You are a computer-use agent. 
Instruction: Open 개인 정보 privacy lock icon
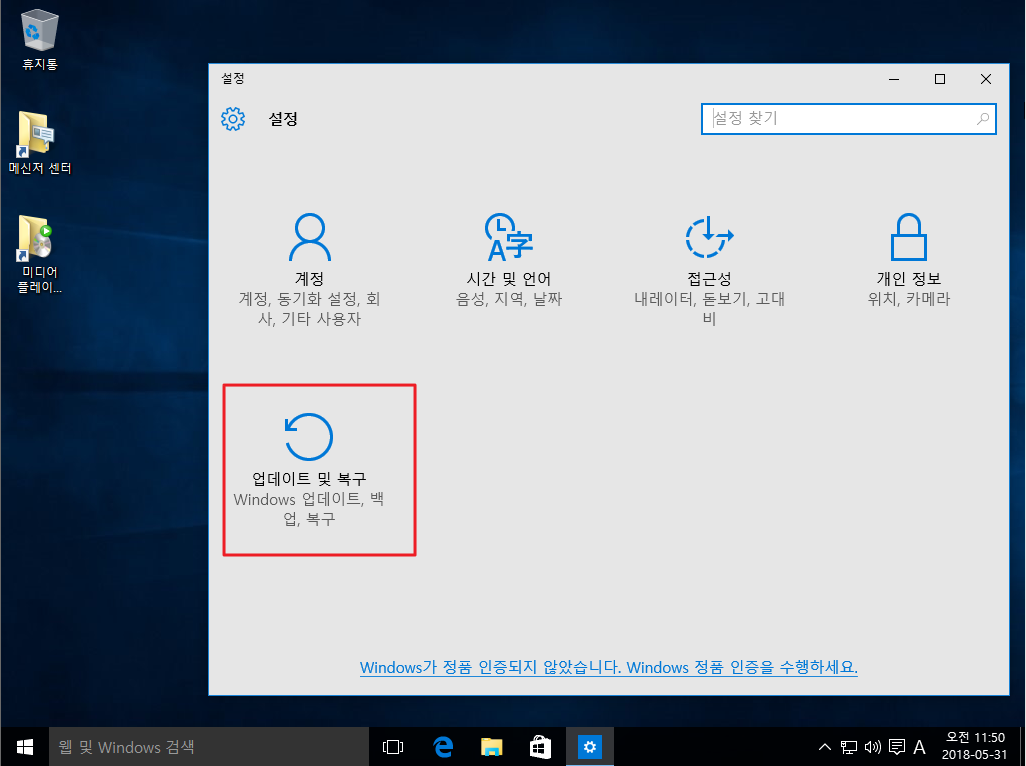coord(909,237)
